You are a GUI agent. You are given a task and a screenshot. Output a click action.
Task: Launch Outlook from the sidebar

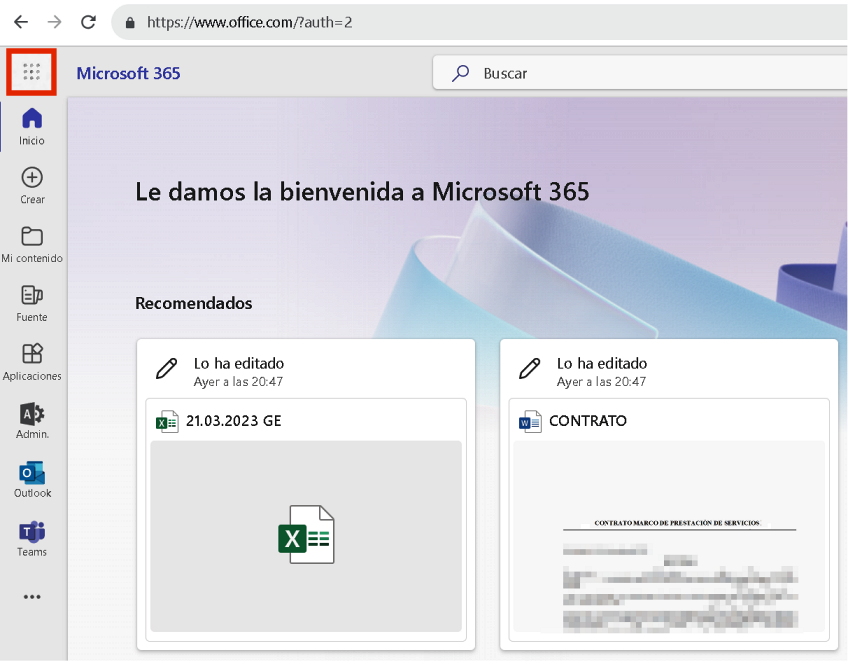(32, 473)
